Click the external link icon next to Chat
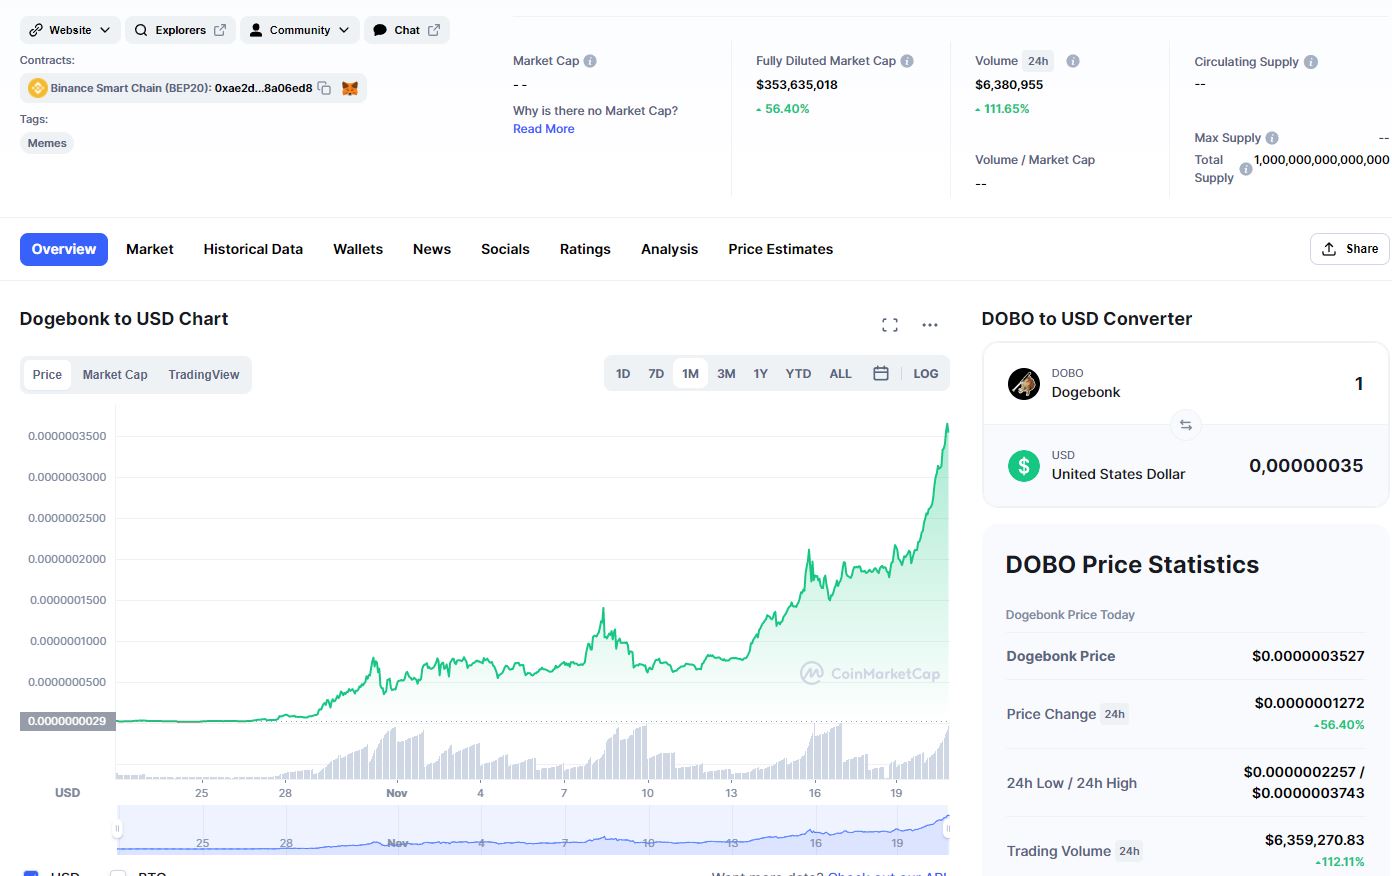 [x=434, y=30]
